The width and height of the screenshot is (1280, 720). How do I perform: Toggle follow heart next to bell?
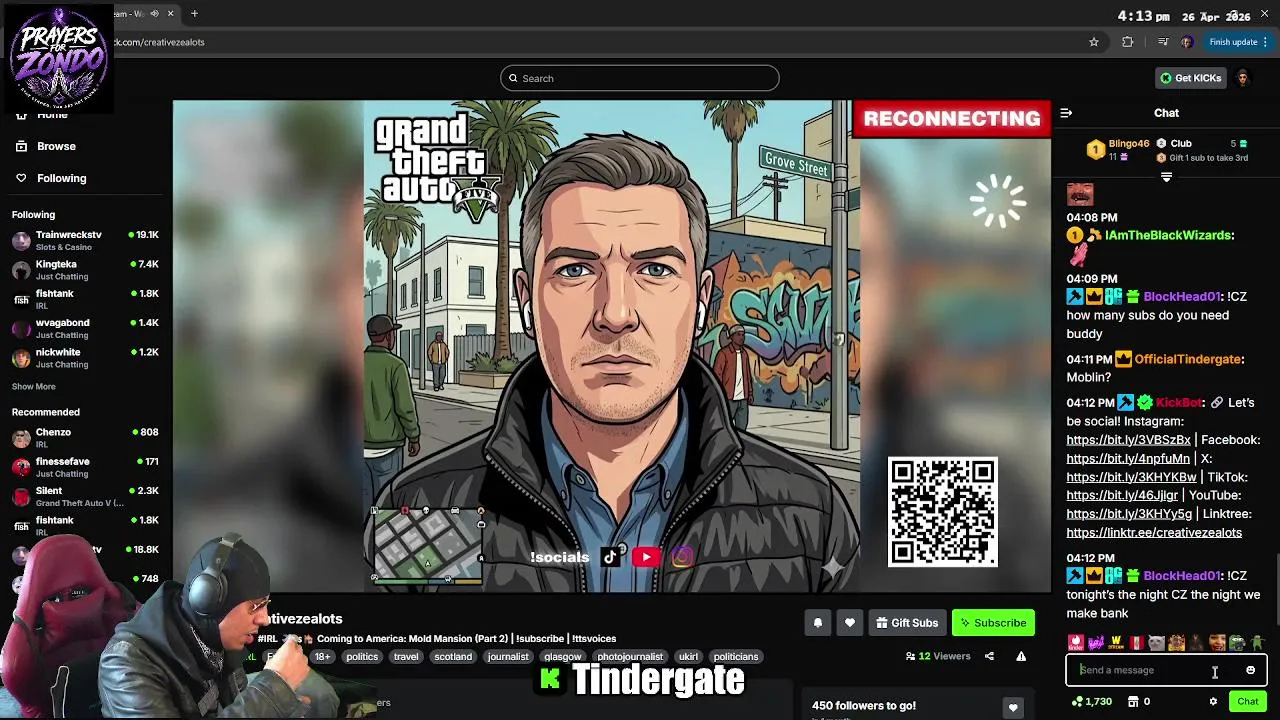click(x=849, y=623)
